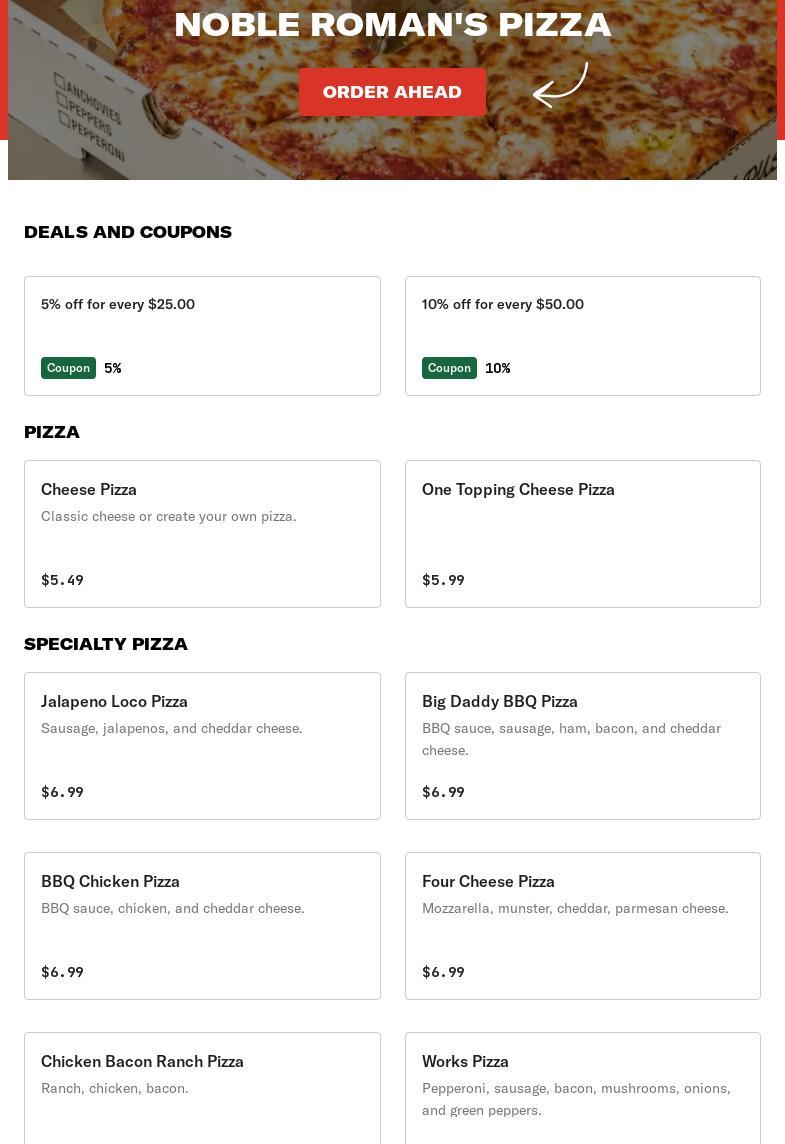Click the $5.99 One Topping price
Viewport: 785px width, 1144px height.
(x=443, y=580)
